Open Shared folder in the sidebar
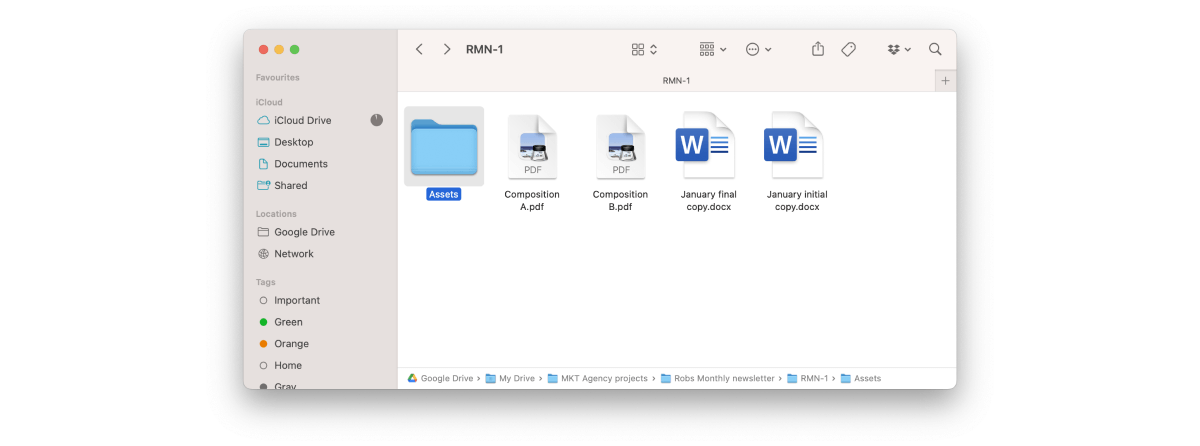 [x=282, y=186]
